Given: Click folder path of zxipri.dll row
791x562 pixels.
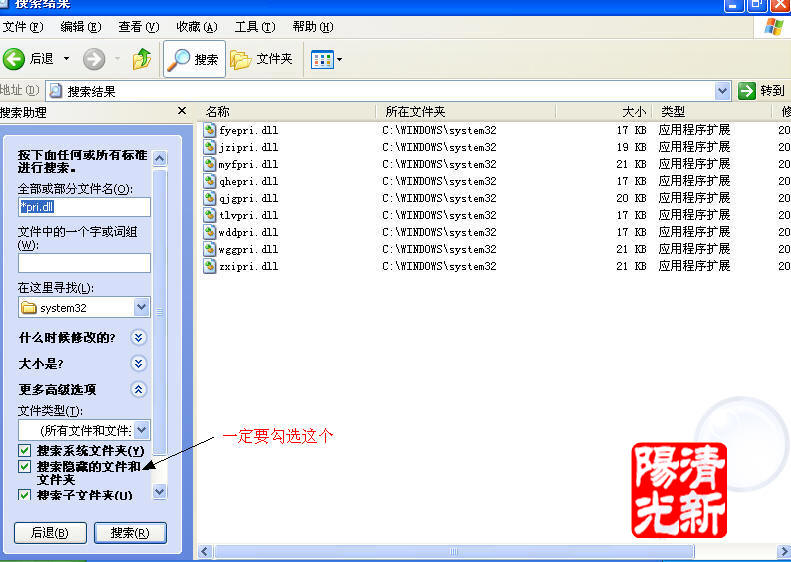Looking at the screenshot, I should [x=439, y=266].
